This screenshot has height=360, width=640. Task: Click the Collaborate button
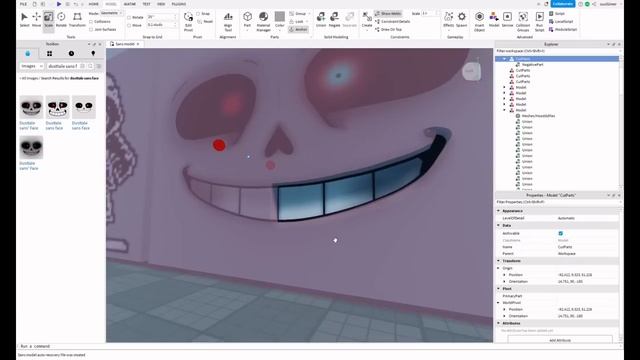(x=563, y=4)
